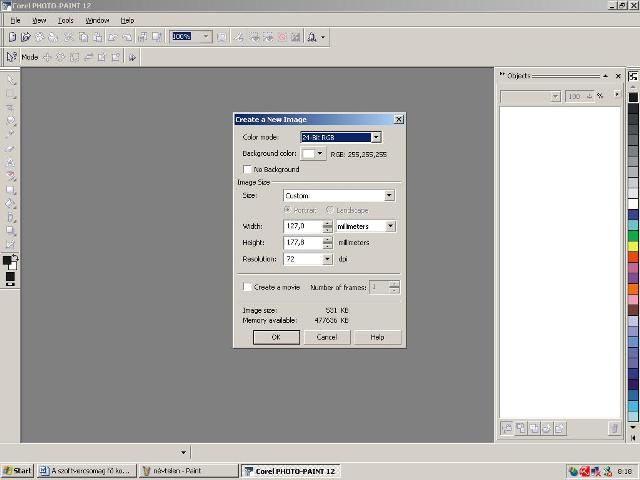Select the Fill bucket tool in toolbox

(x=11, y=203)
